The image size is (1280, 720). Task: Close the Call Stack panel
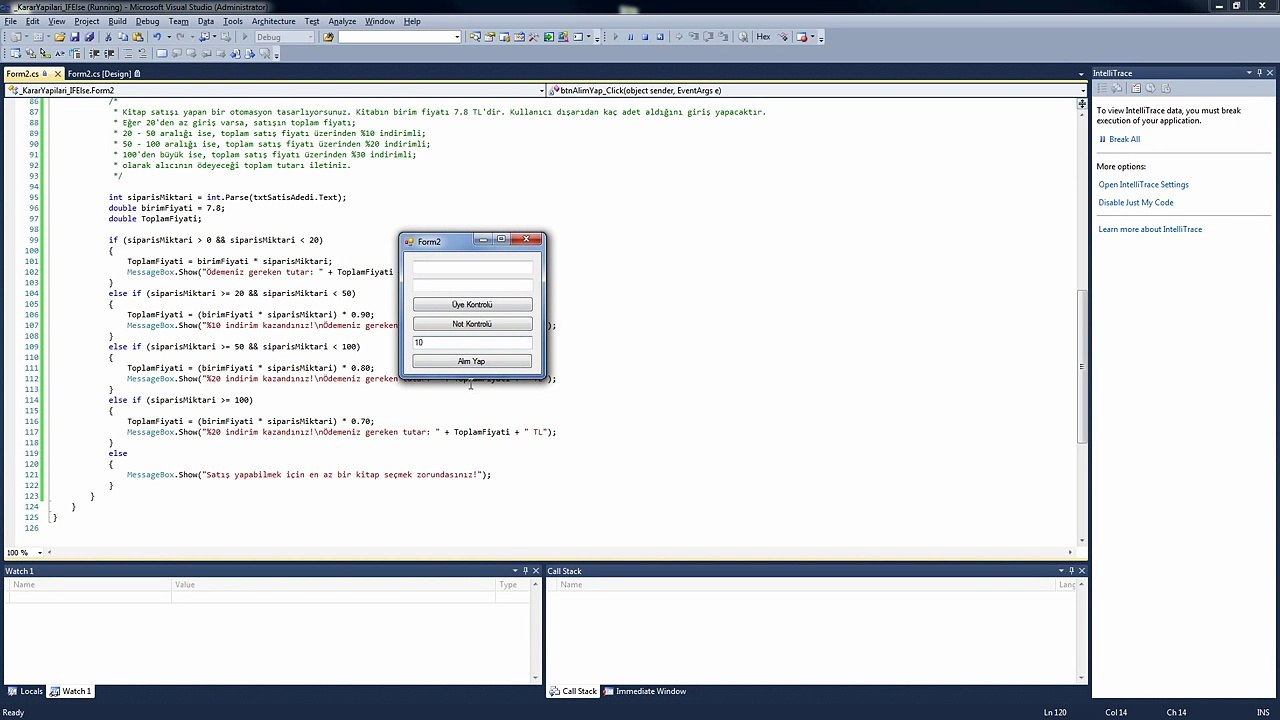point(1081,571)
